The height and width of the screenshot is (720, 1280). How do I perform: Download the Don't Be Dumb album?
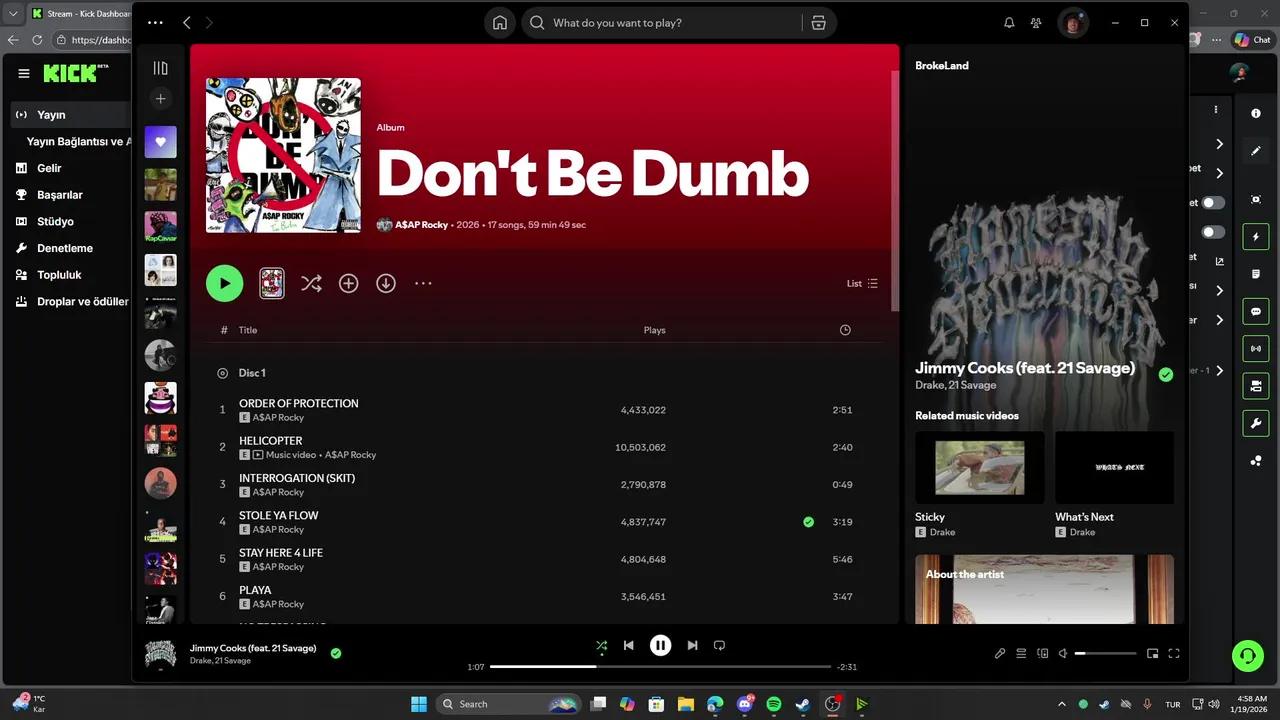(386, 283)
